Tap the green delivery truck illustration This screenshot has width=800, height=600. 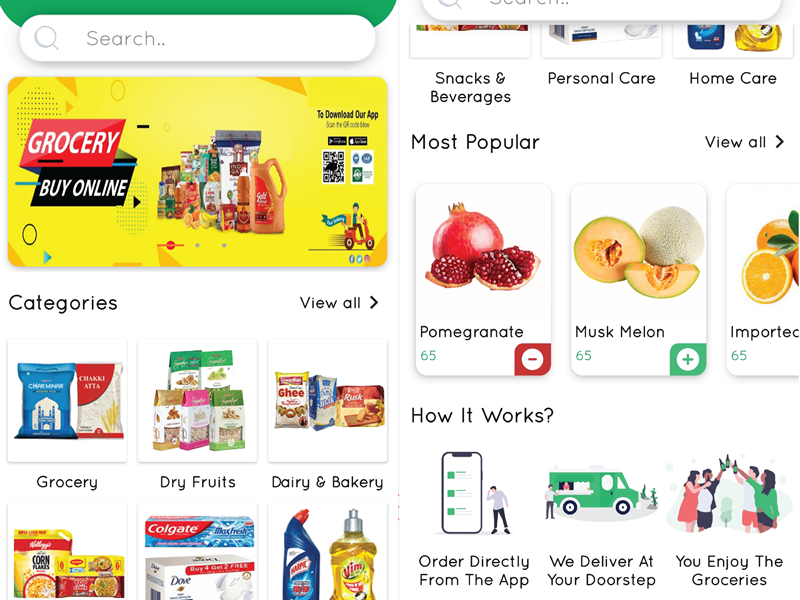(601, 492)
